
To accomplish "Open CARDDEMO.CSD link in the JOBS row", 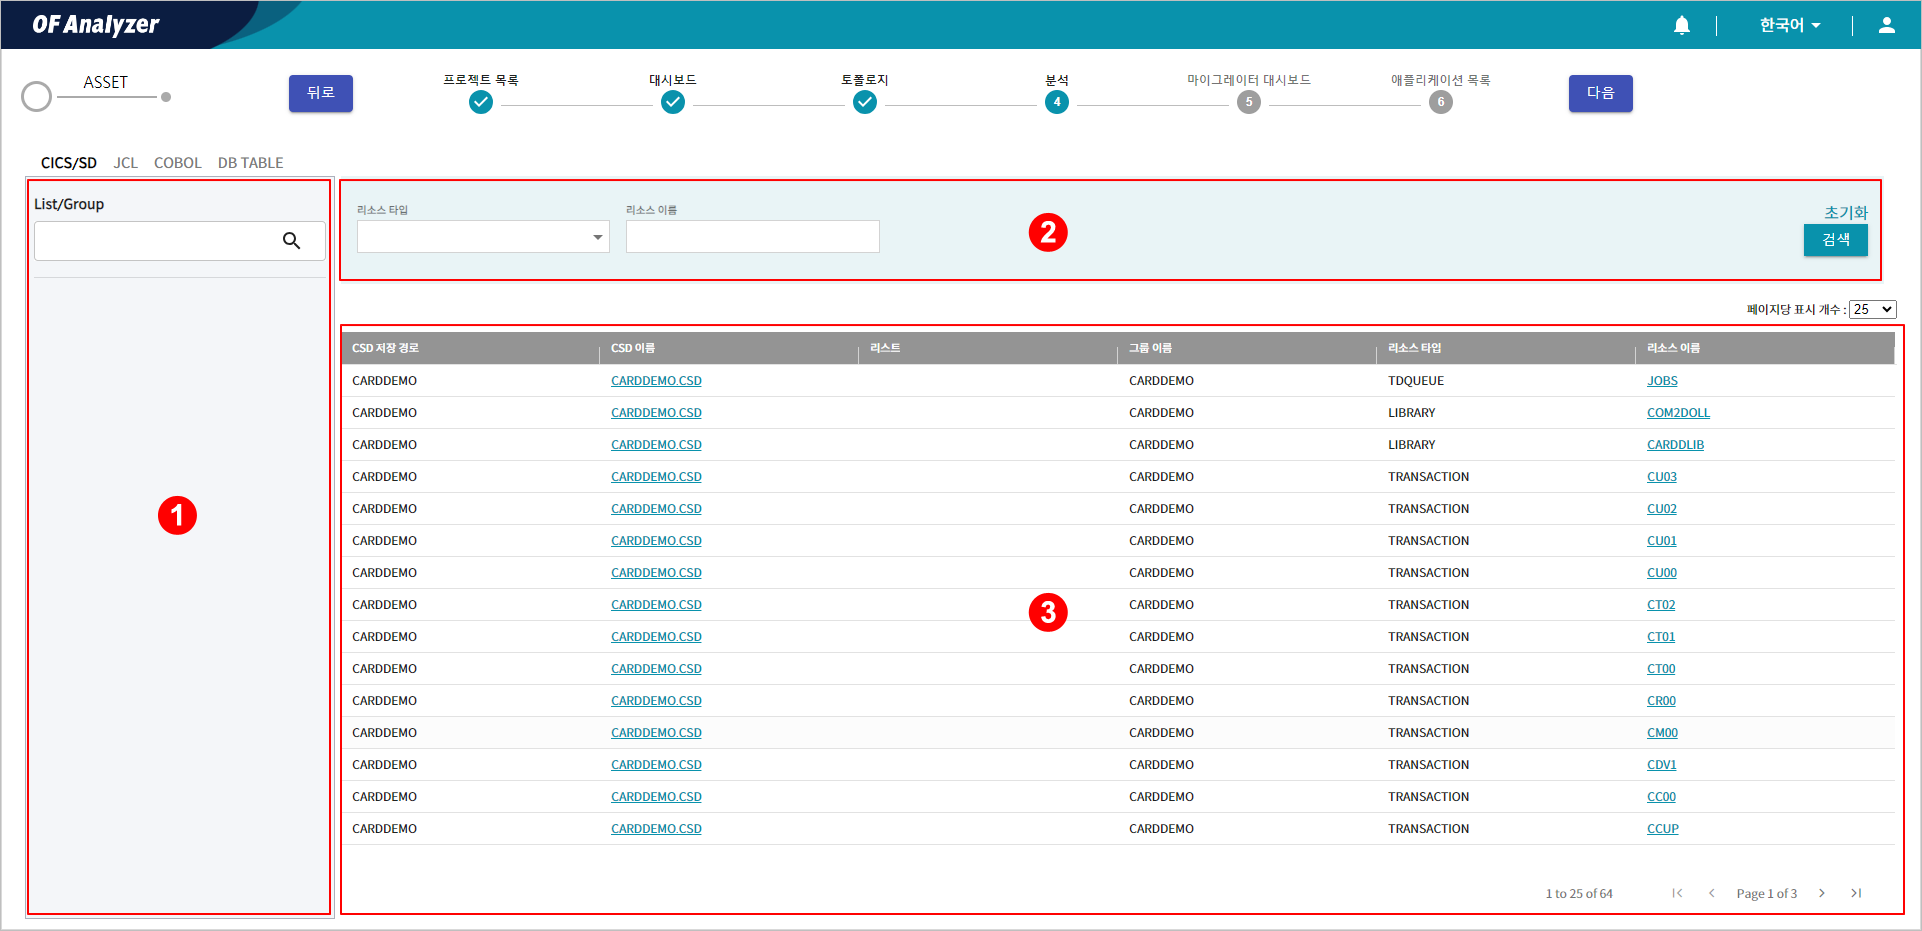I will [x=656, y=381].
